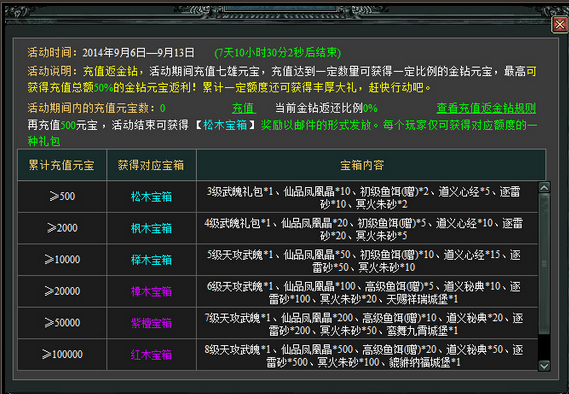Click 获得对应宝箱 column header
The width and height of the screenshot is (569, 394).
151,165
